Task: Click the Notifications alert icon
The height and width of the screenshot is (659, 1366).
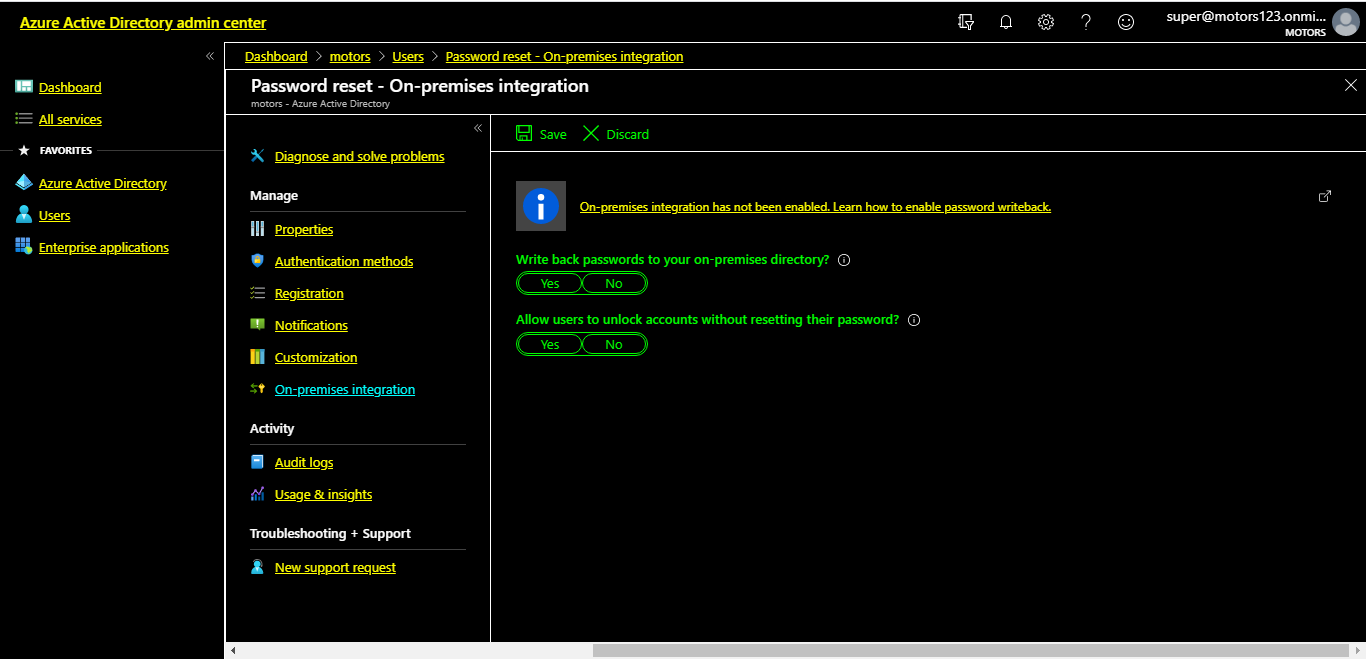Action: tap(258, 325)
